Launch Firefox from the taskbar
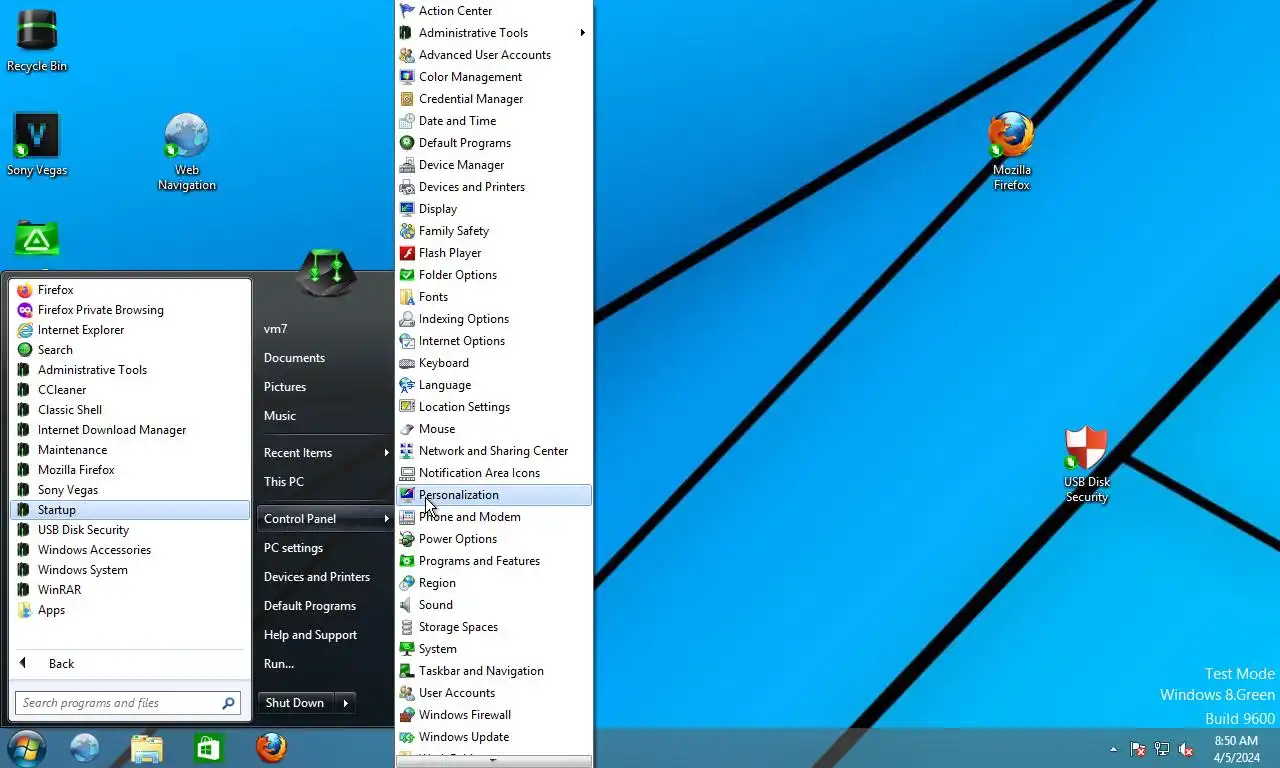This screenshot has height=768, width=1280. point(271,748)
